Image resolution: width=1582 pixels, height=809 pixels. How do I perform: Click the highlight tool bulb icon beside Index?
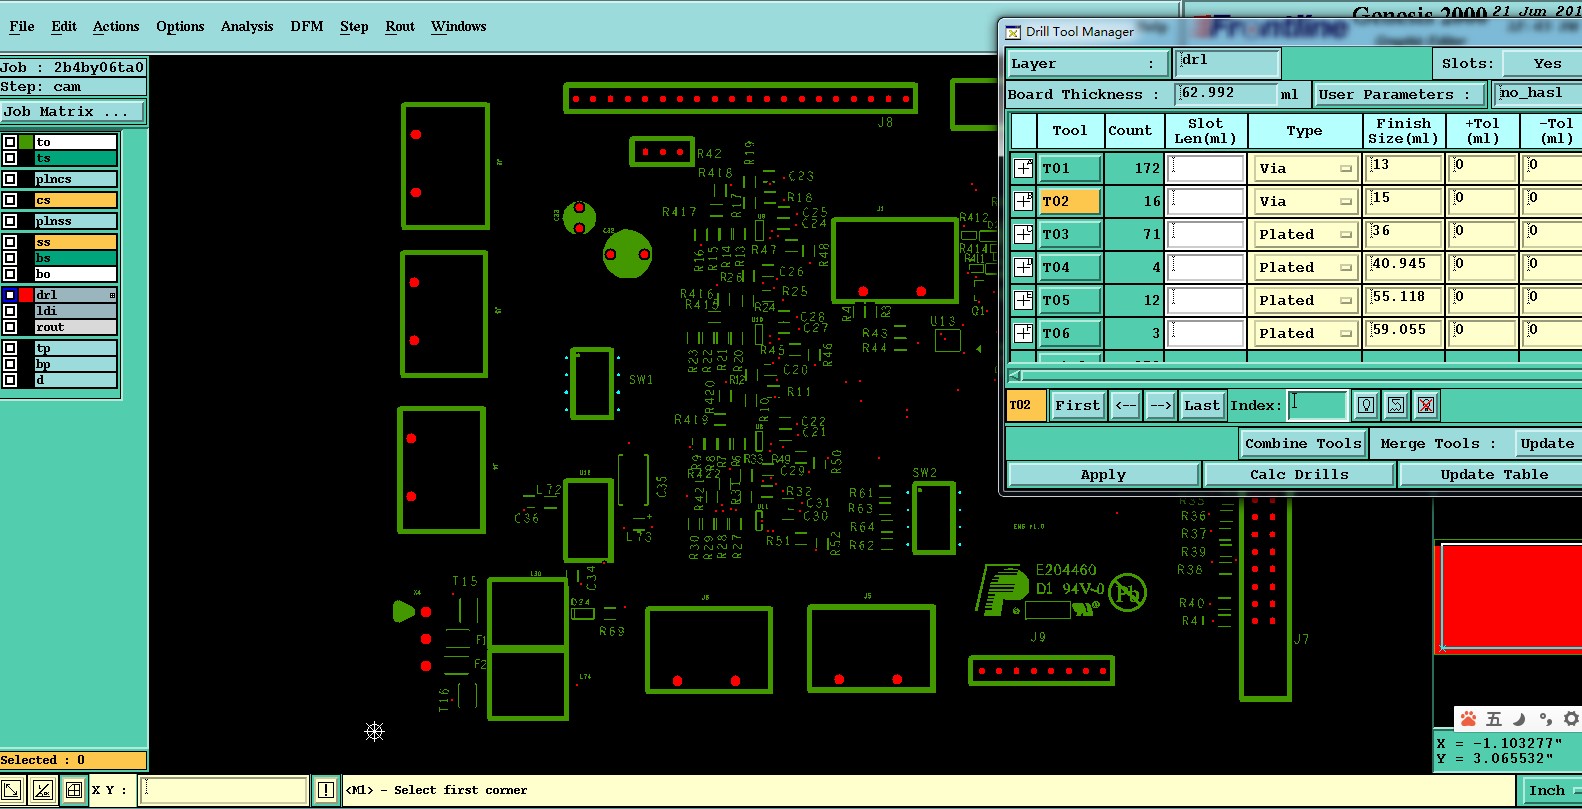pyautogui.click(x=1366, y=405)
